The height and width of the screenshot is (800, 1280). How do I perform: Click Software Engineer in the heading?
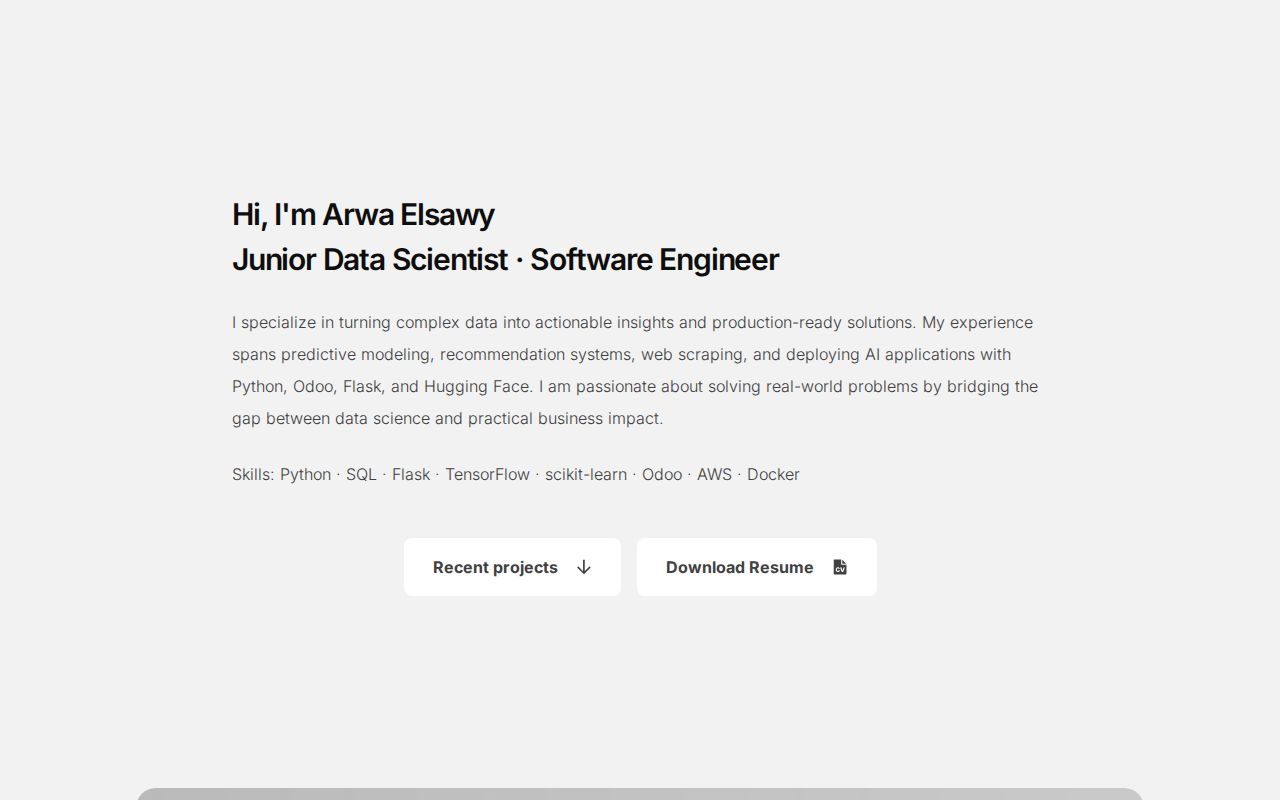click(654, 260)
